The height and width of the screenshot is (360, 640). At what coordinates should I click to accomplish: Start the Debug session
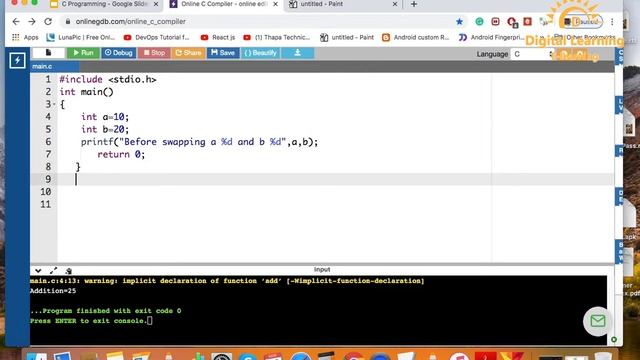coord(118,53)
